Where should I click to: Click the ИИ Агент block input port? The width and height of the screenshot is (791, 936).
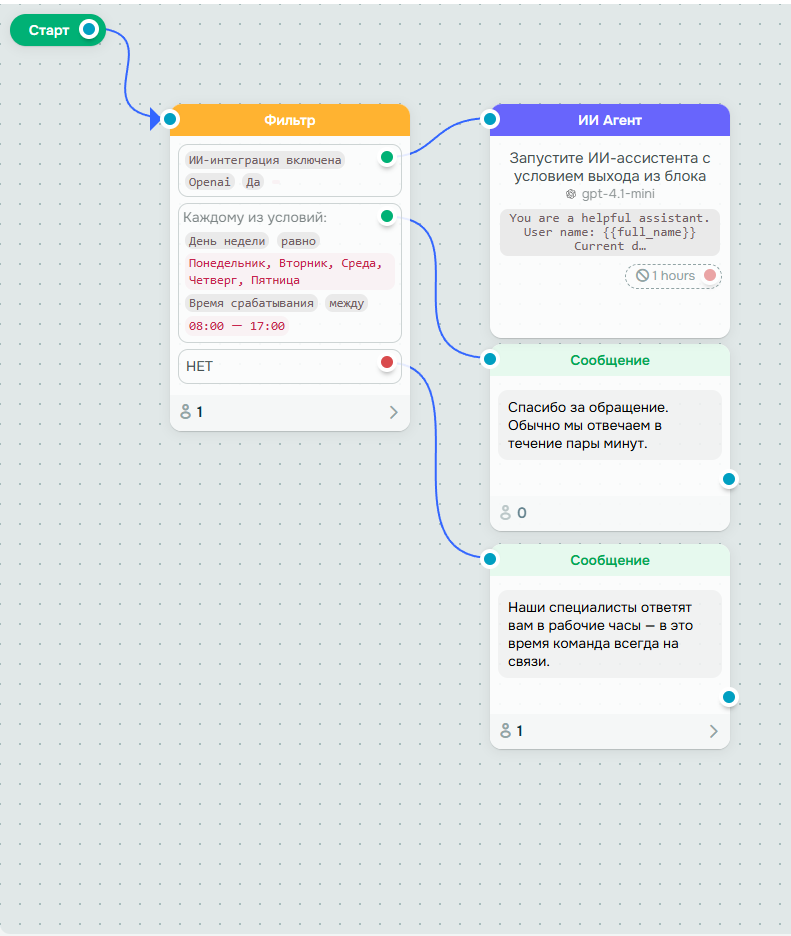pyautogui.click(x=490, y=119)
